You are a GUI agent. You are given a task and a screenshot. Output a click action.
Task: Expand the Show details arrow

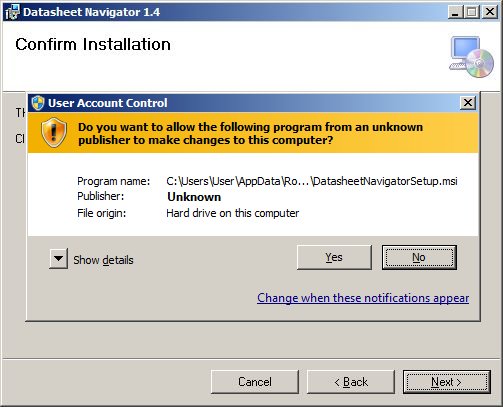[59, 258]
